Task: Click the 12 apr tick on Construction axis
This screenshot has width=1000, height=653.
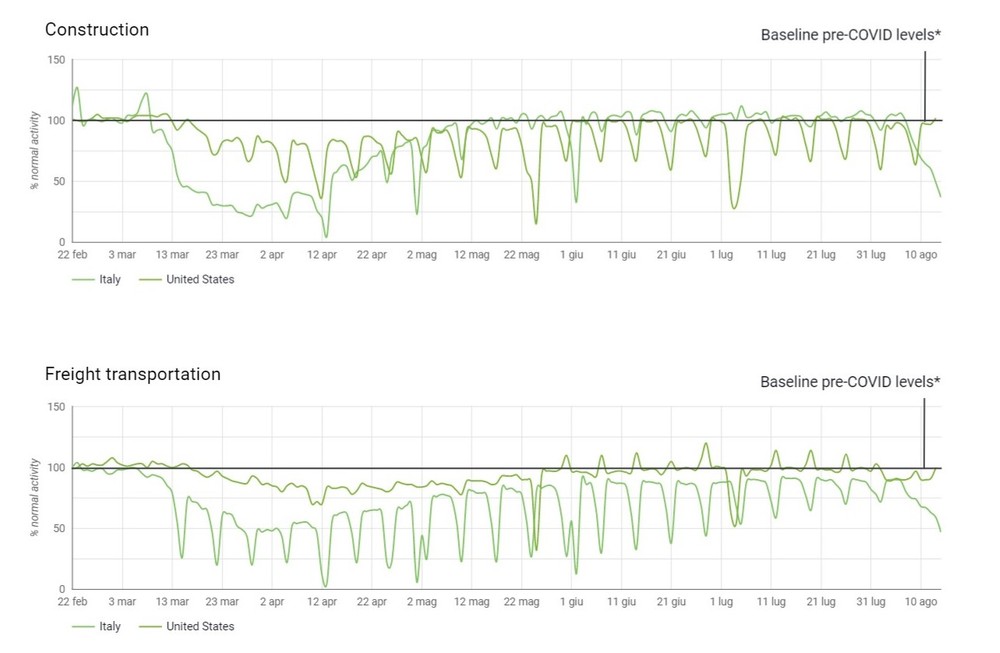Action: 322,254
